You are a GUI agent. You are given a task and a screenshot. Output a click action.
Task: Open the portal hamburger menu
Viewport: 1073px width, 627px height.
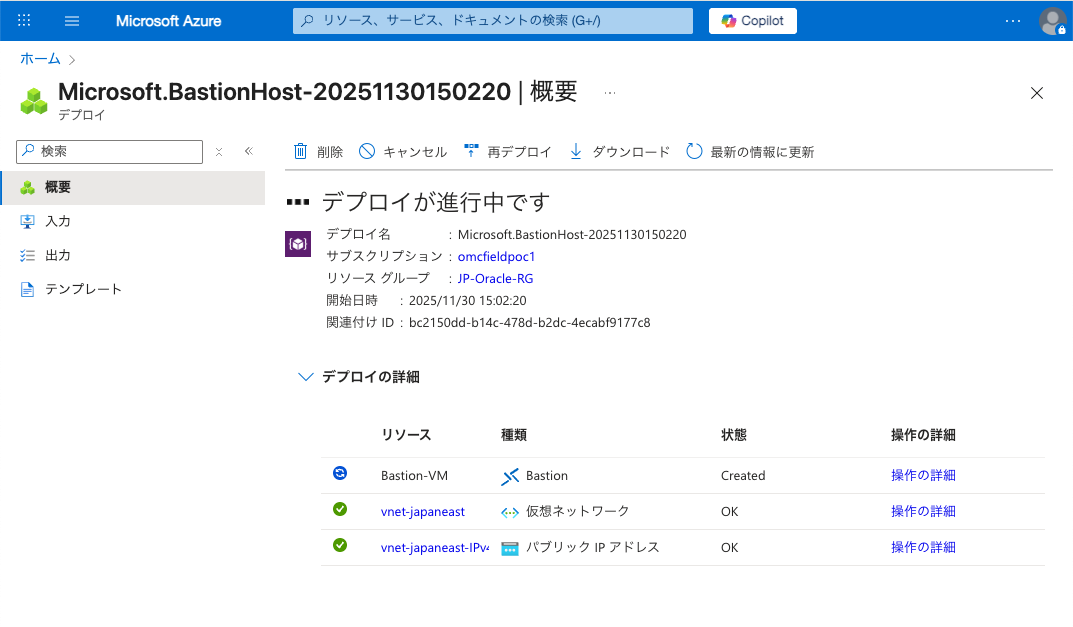[x=72, y=21]
